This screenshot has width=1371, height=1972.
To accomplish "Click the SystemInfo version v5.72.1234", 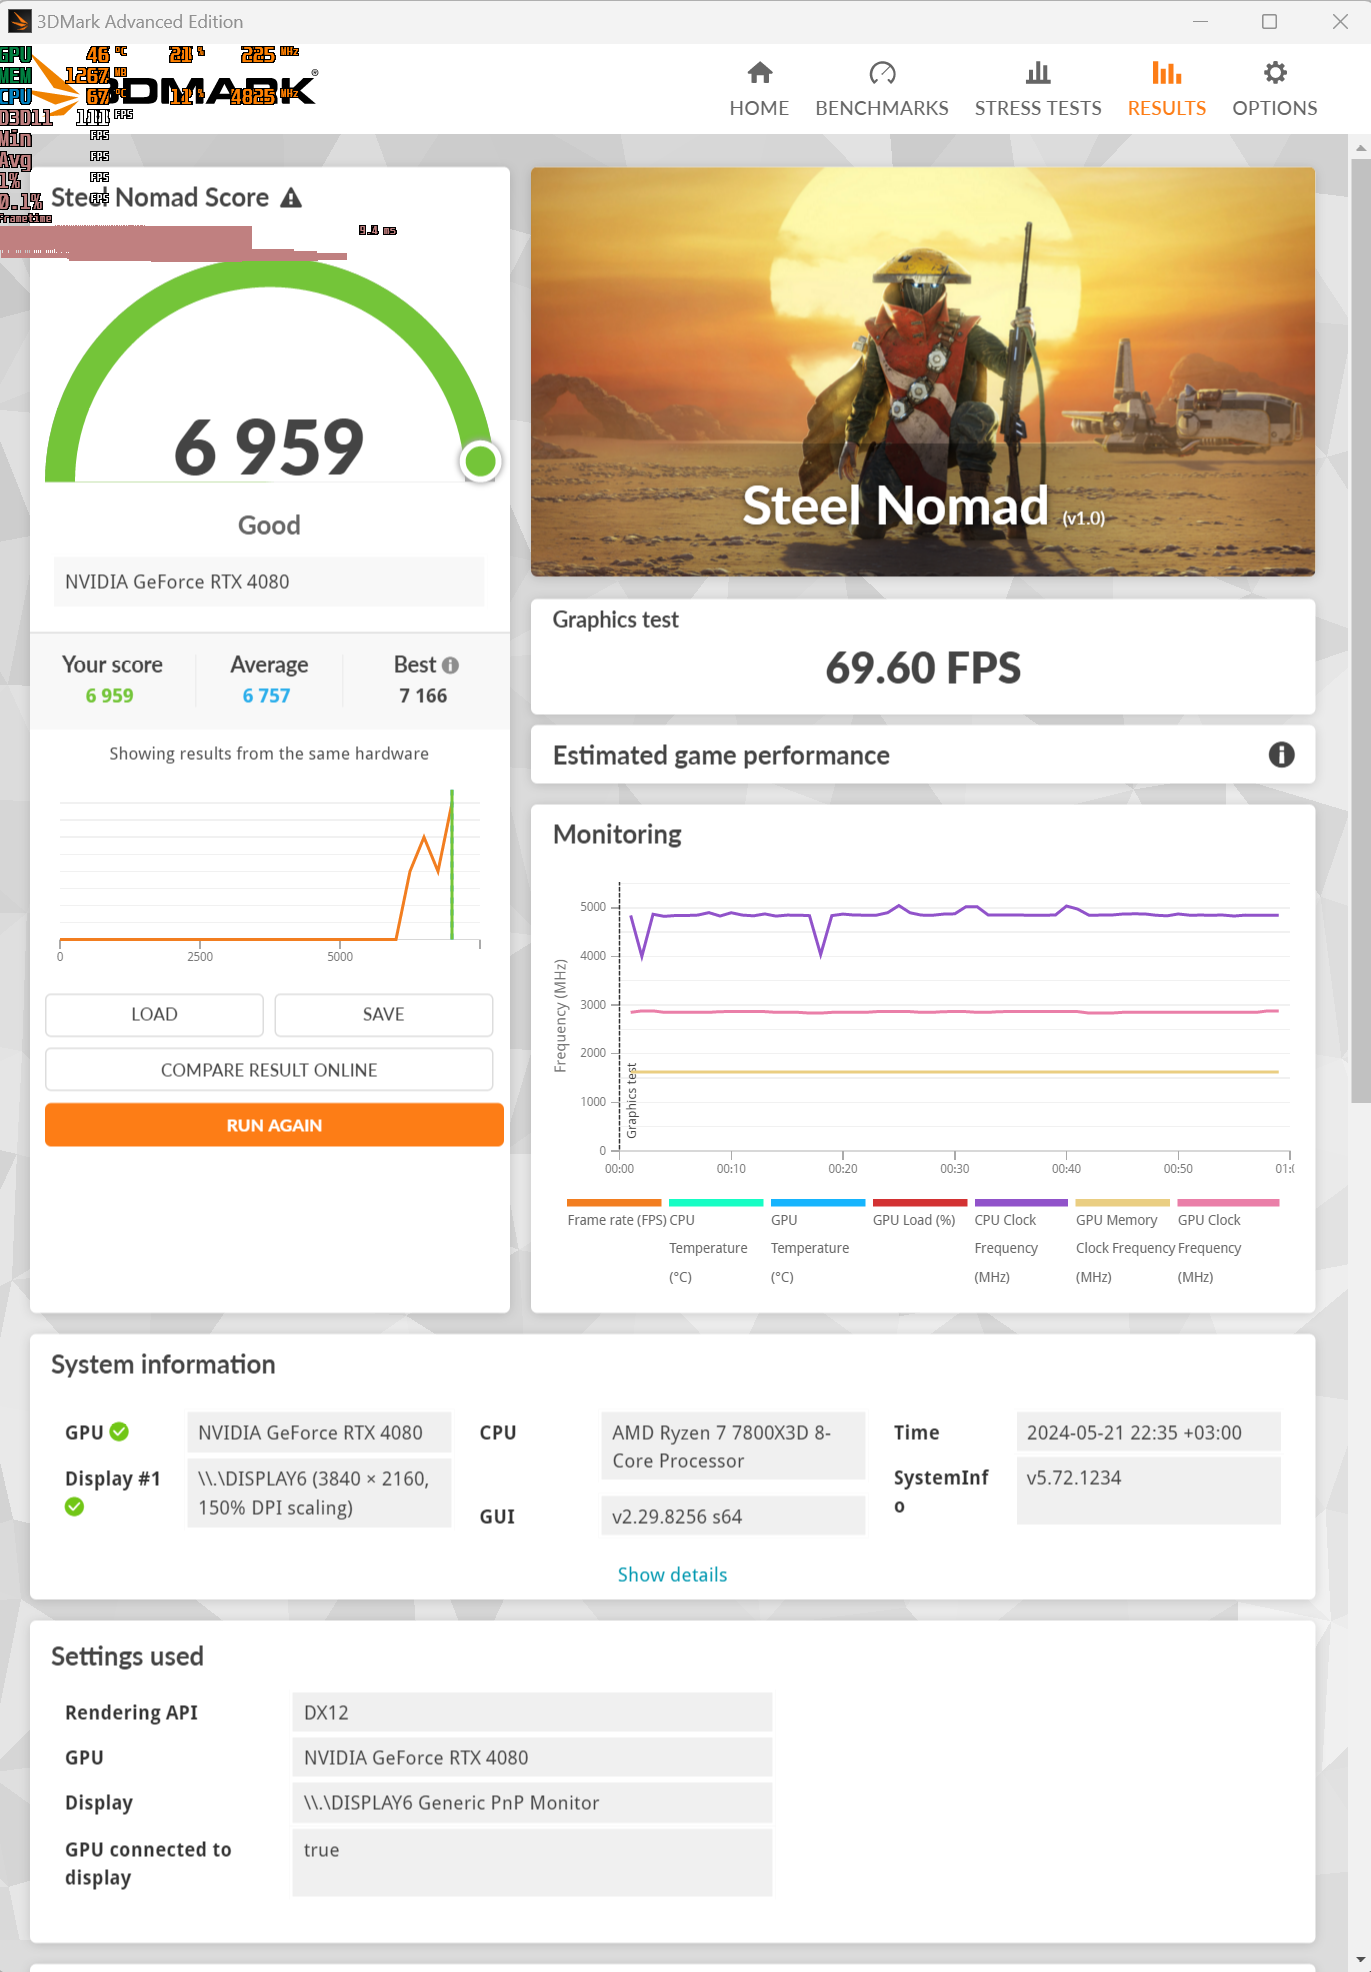I will pos(1148,1491).
